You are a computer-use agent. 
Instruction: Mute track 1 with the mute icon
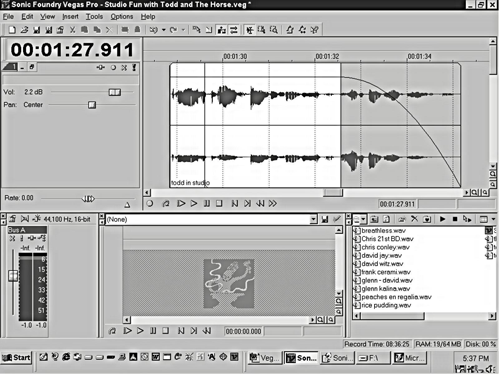pyautogui.click(x=124, y=68)
